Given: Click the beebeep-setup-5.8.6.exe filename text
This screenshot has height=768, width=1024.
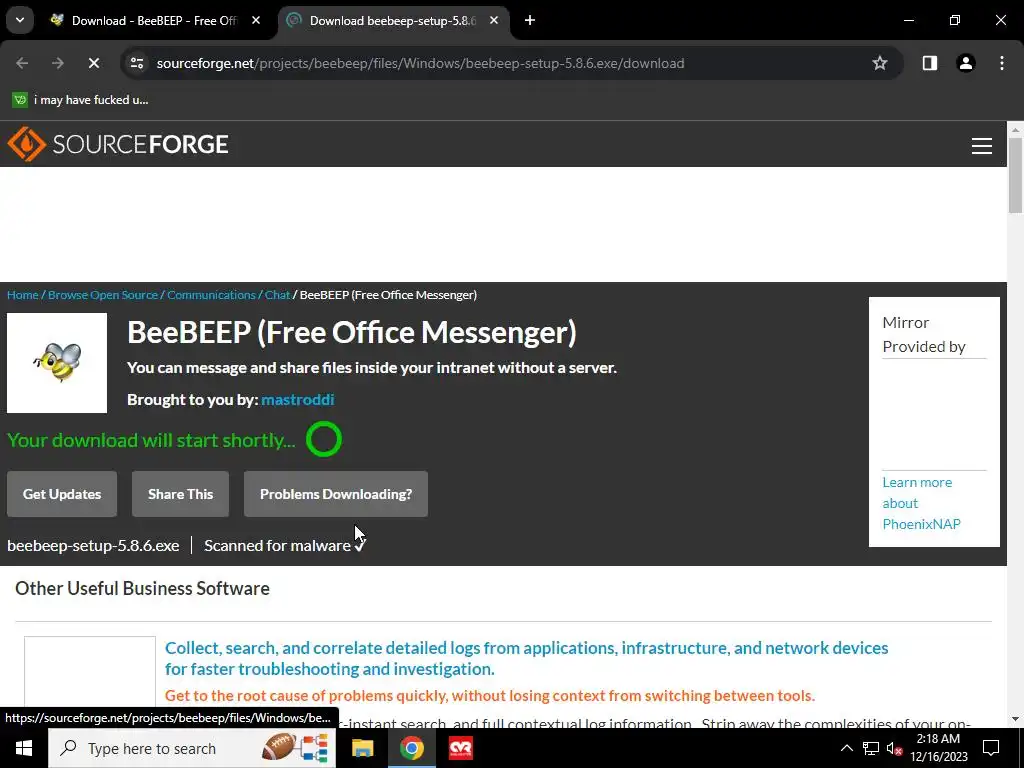Looking at the screenshot, I should (x=93, y=545).
